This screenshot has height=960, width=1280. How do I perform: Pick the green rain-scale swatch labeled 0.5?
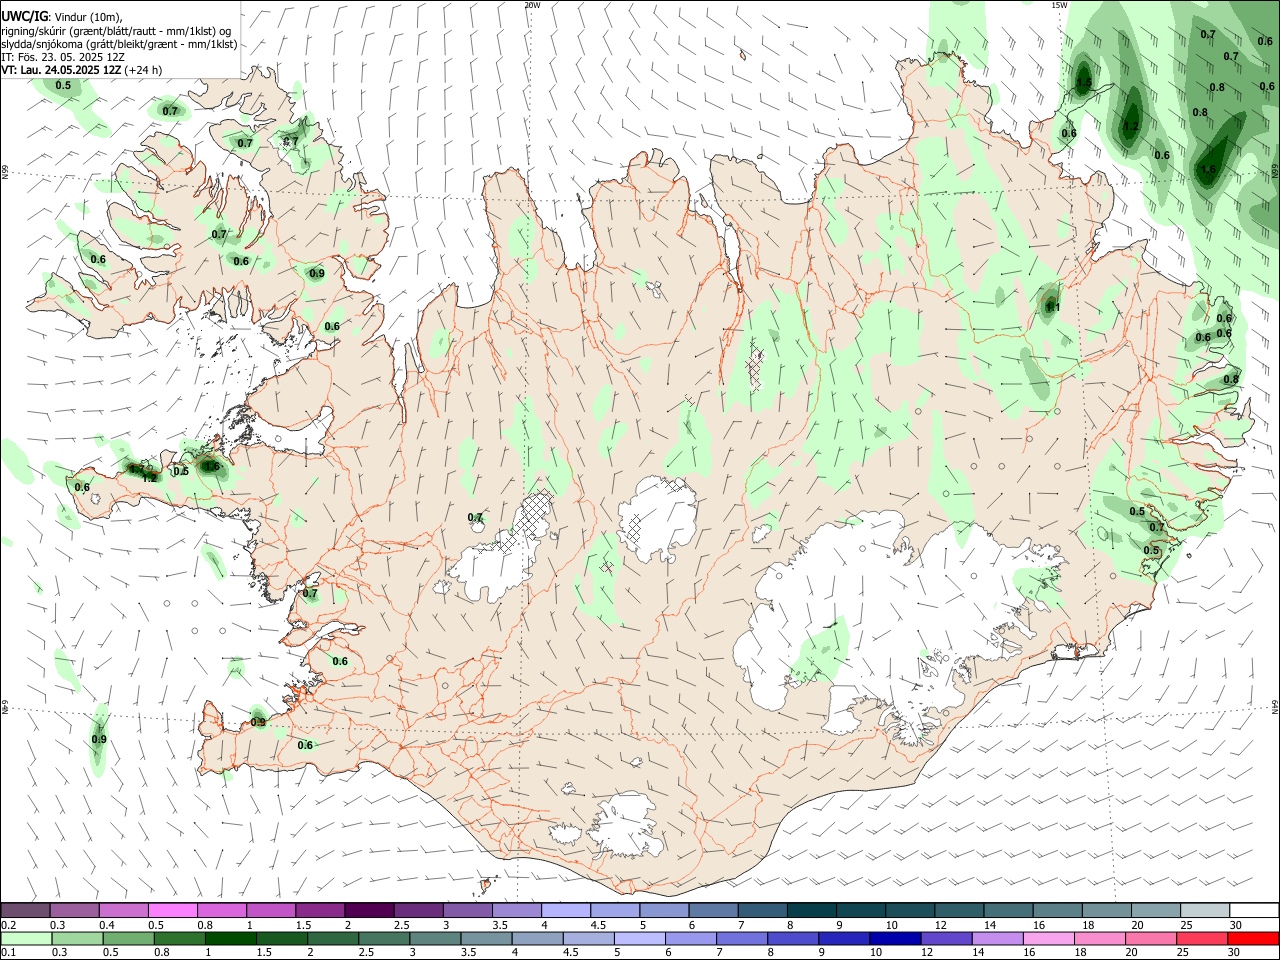[129, 938]
